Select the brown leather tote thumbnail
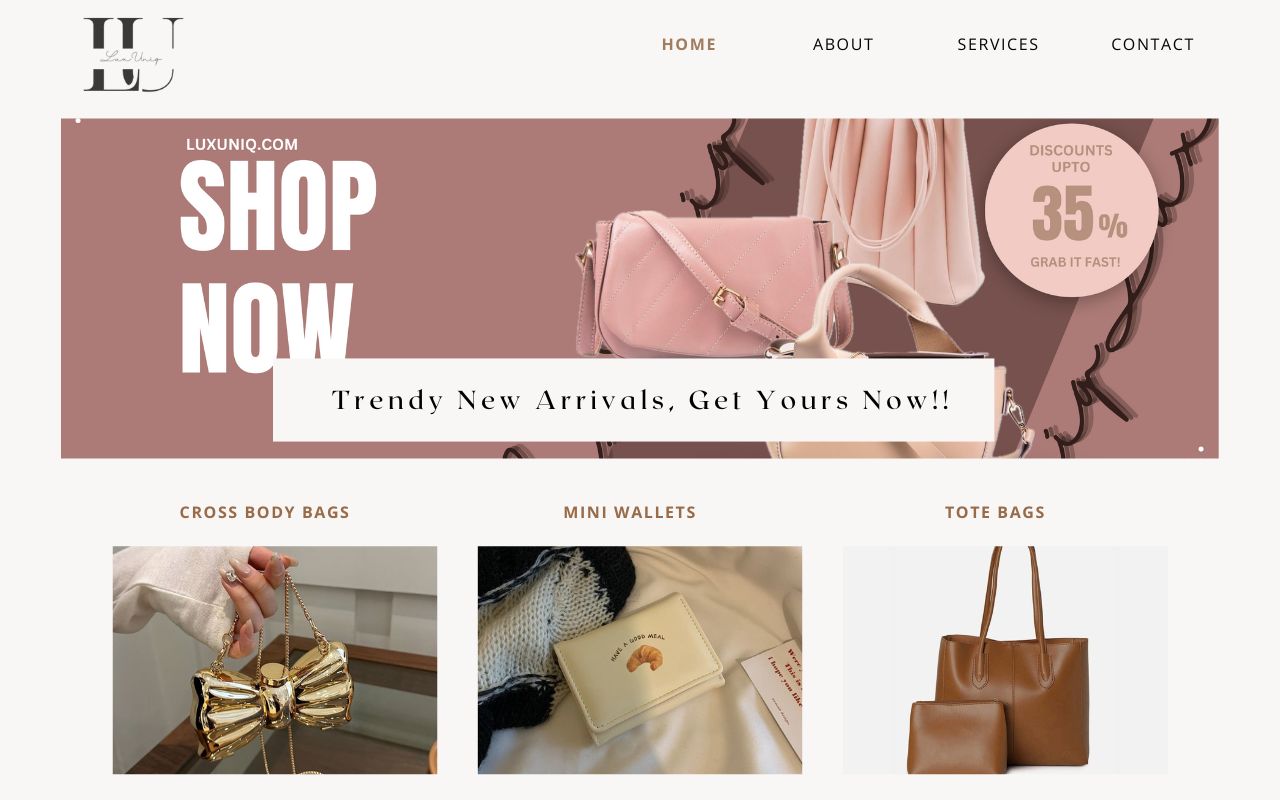This screenshot has height=800, width=1280. pyautogui.click(x=1005, y=660)
